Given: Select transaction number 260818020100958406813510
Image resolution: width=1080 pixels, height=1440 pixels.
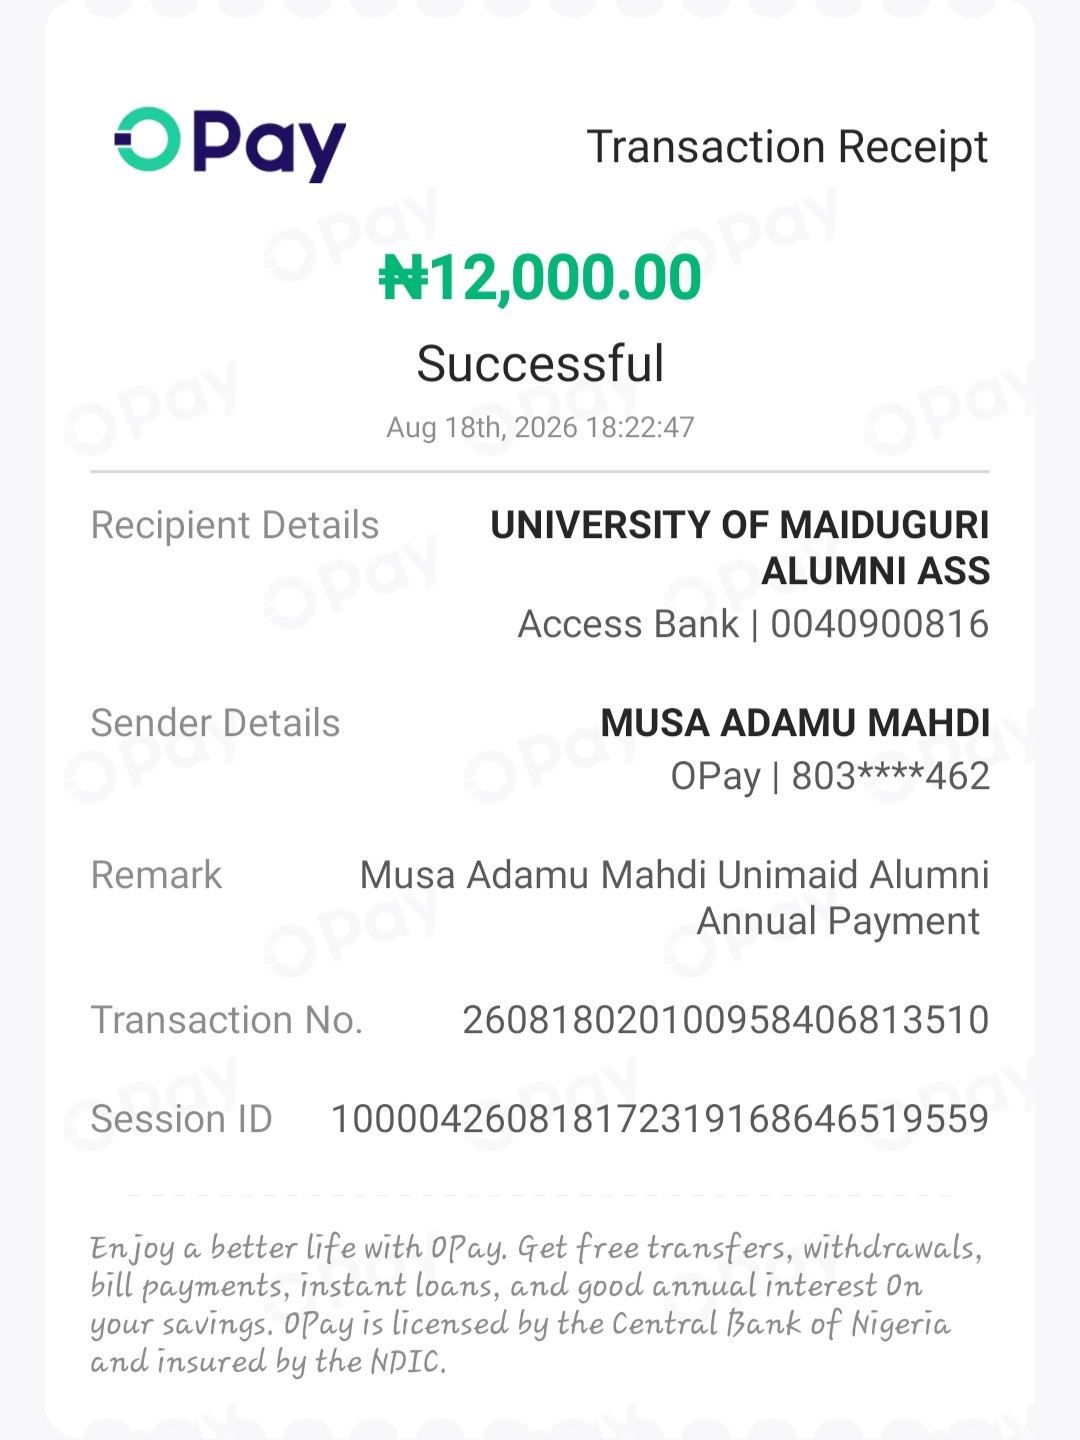Looking at the screenshot, I should [x=725, y=1020].
